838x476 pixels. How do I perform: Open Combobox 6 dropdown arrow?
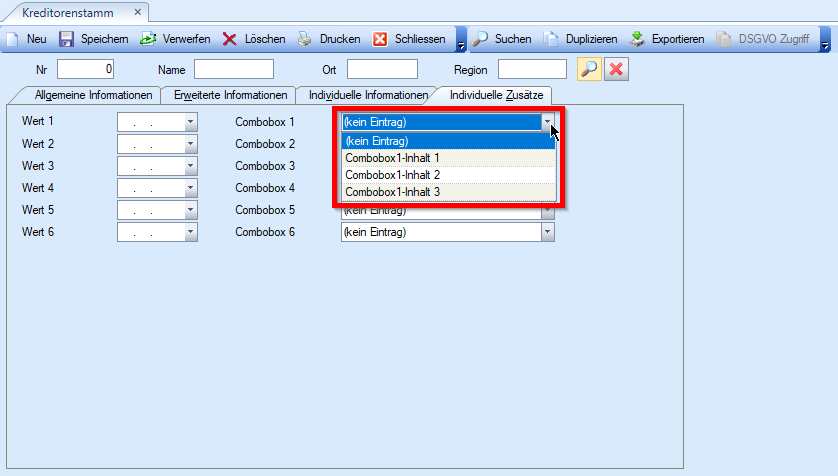[547, 232]
